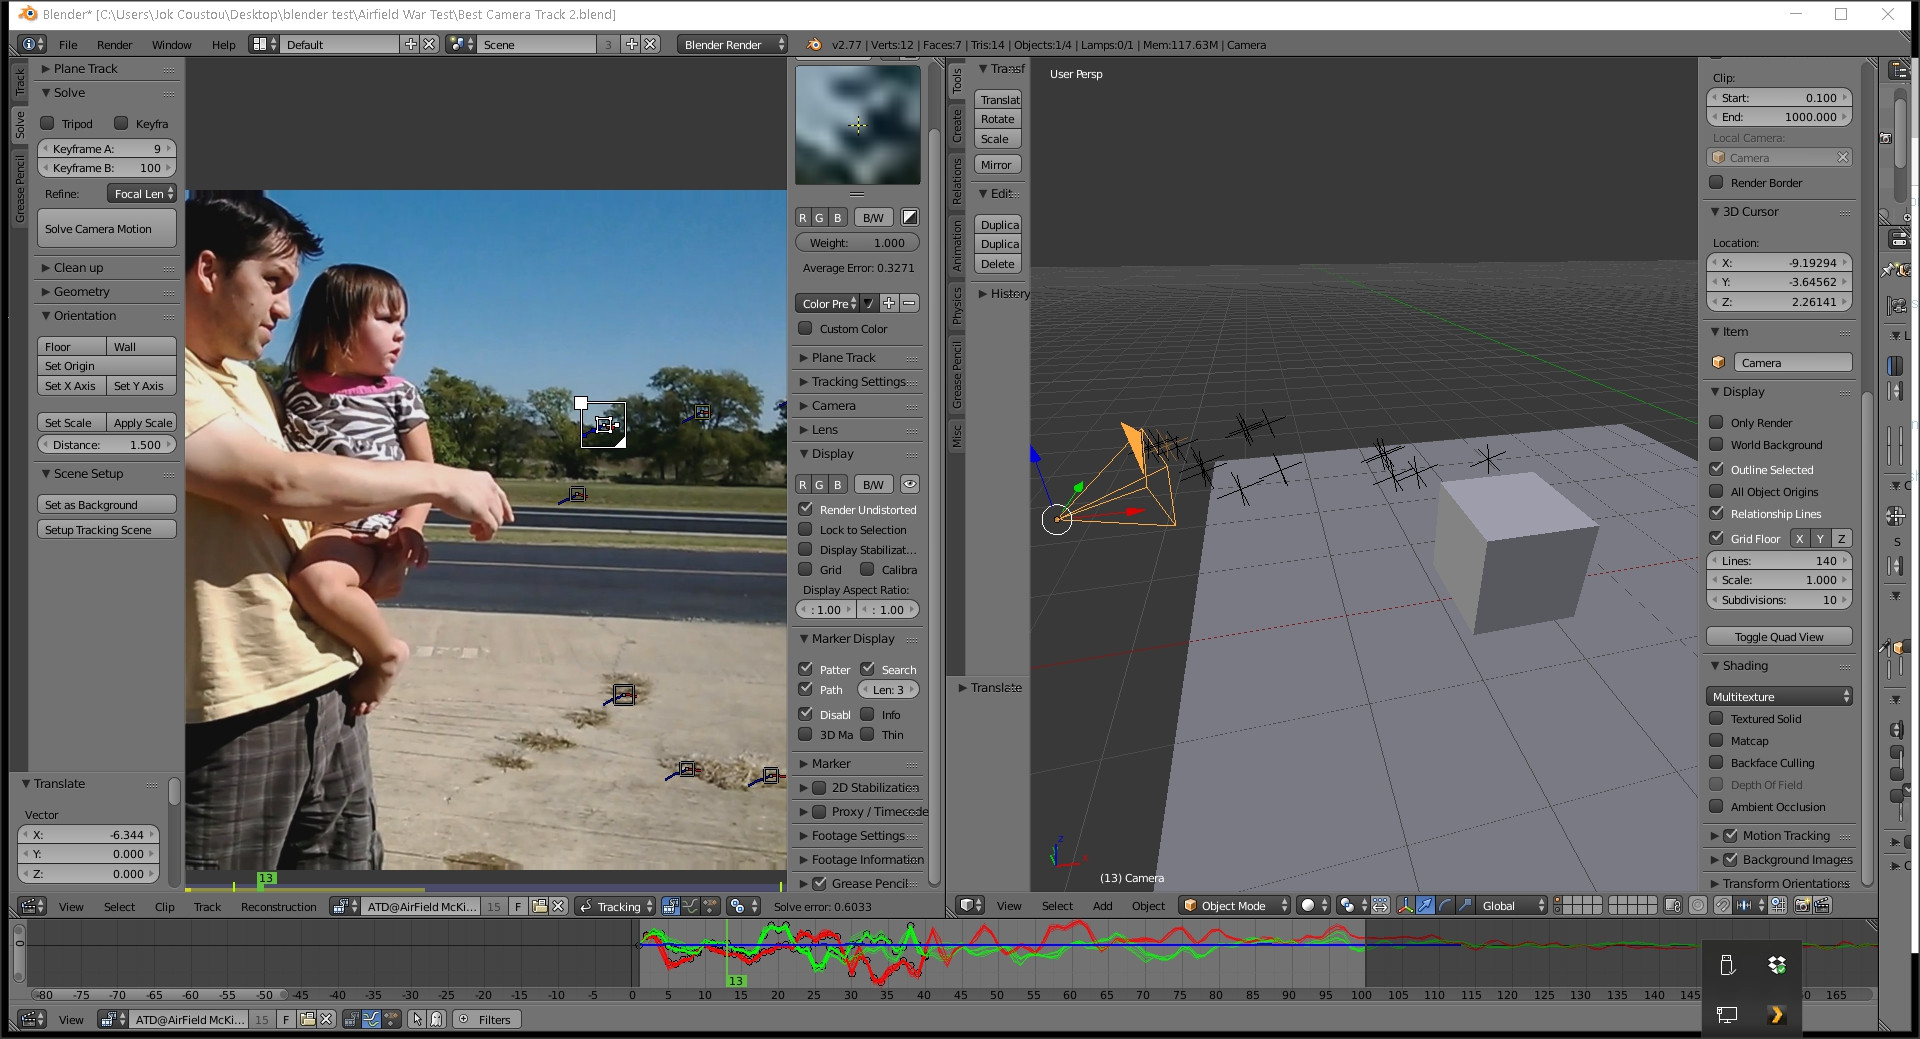Toggle snap magnet icon in 3D header
Viewport: 1920px width, 1039px height.
pos(1722,905)
